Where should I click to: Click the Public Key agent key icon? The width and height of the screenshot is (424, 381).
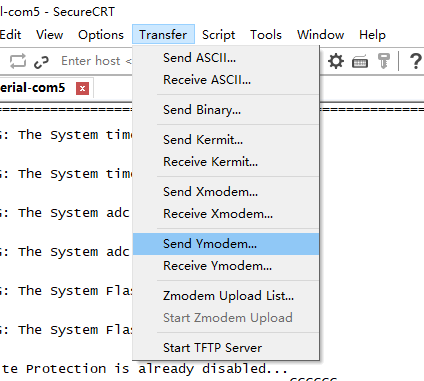383,61
